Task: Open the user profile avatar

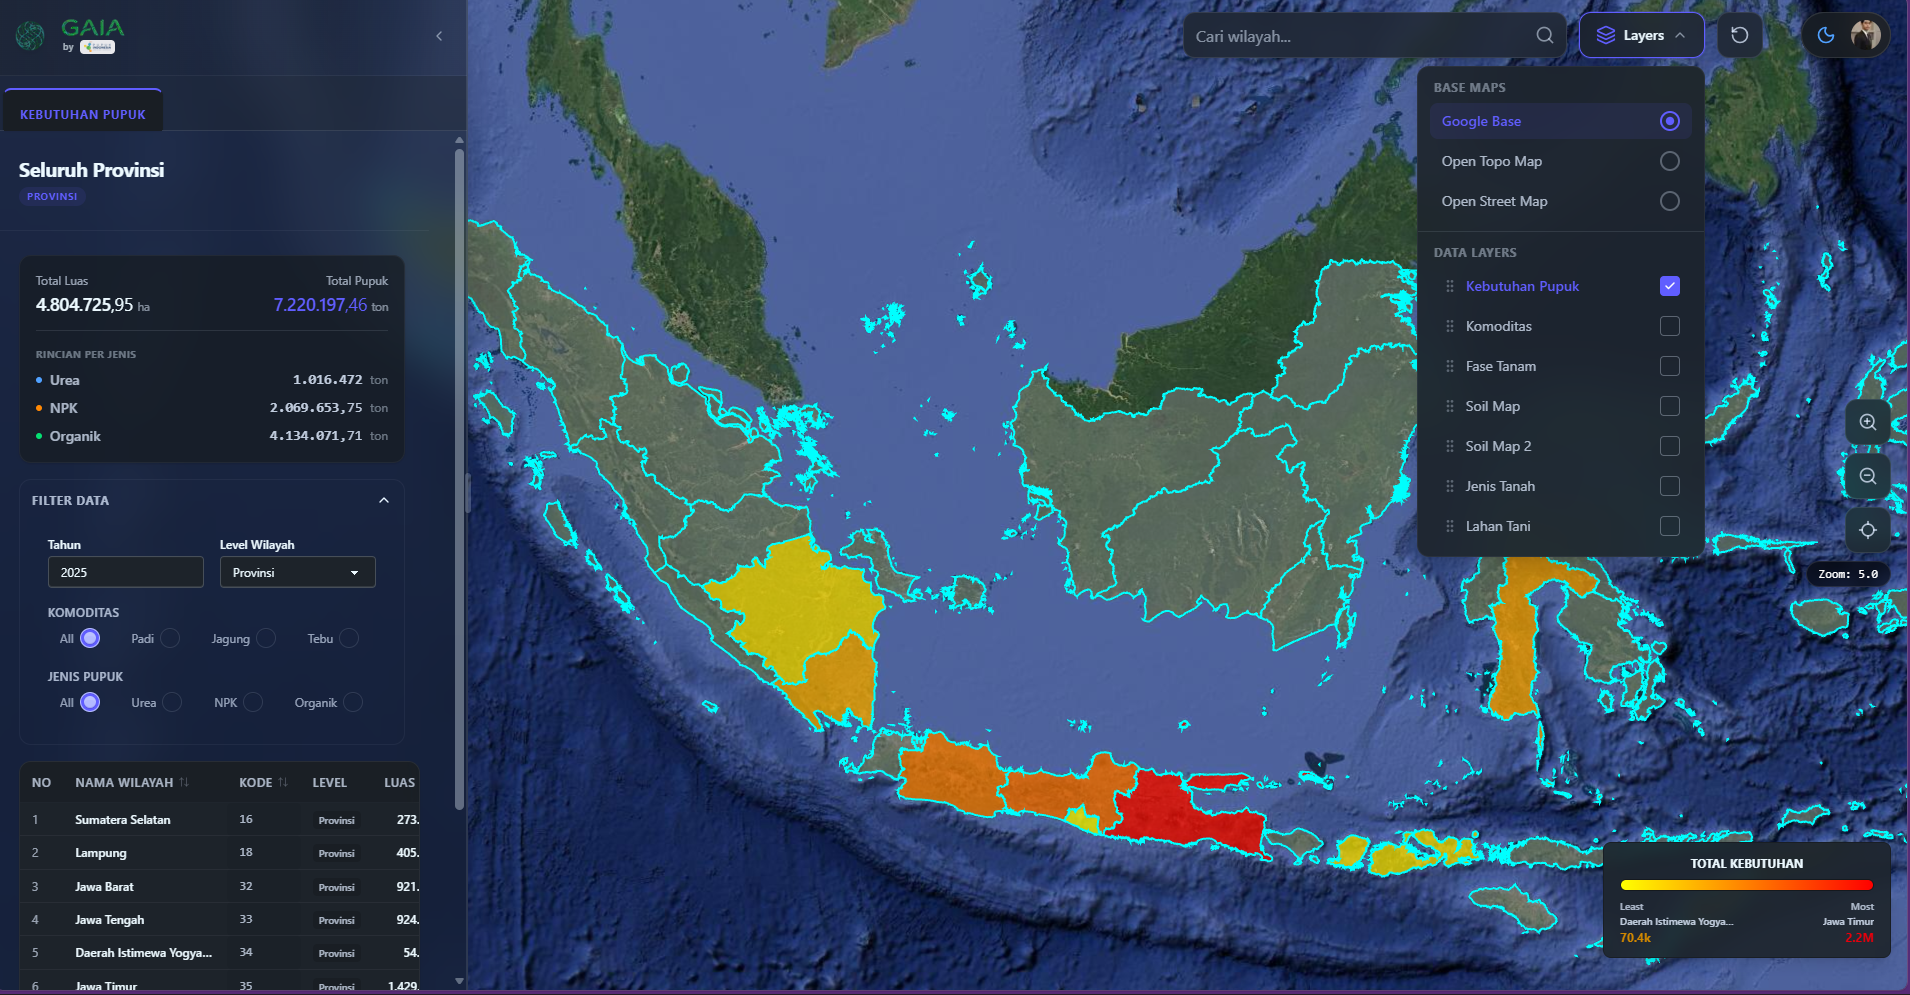Action: (x=1865, y=36)
